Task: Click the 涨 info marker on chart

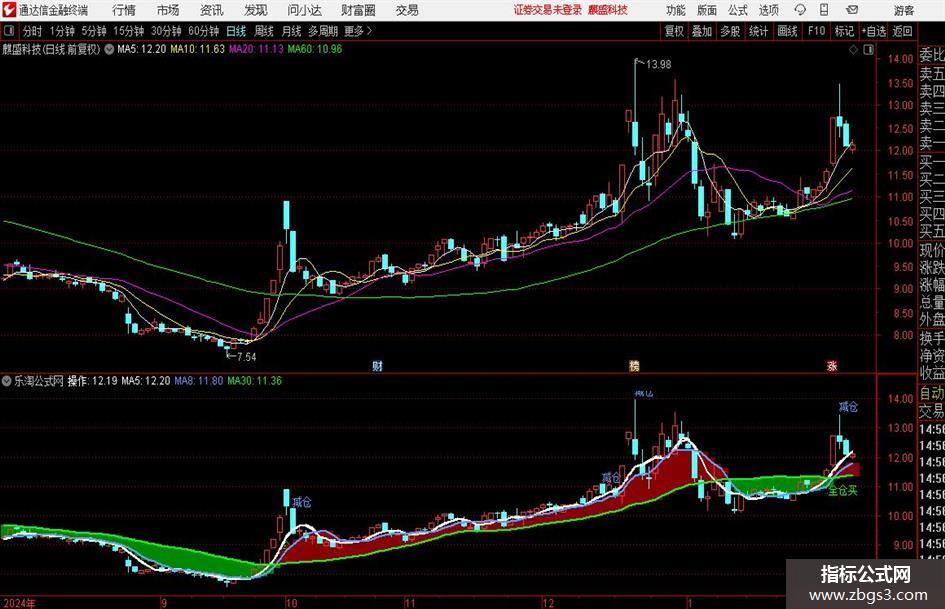Action: pos(832,365)
